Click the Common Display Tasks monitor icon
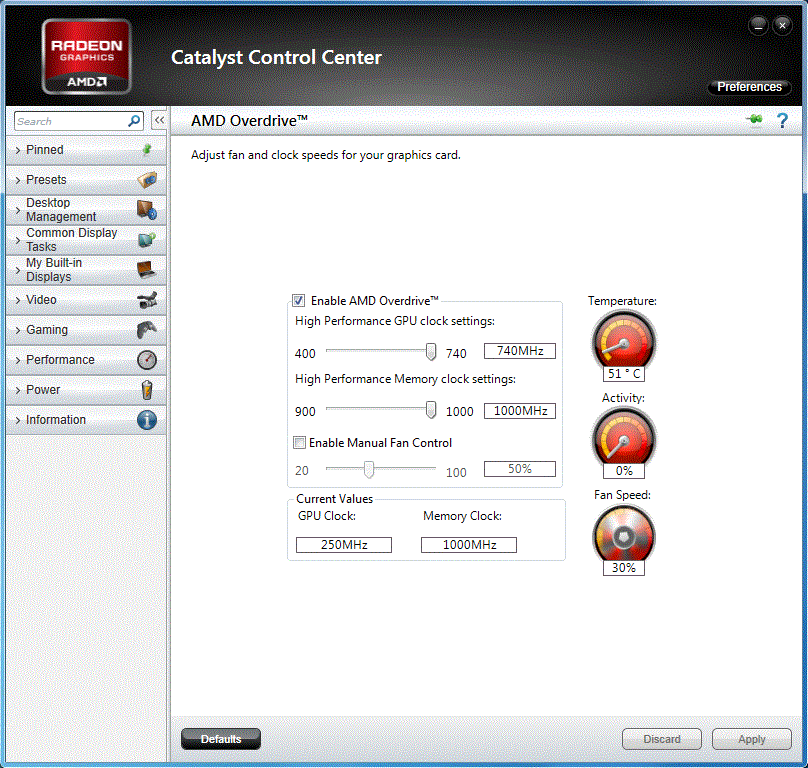 [147, 240]
